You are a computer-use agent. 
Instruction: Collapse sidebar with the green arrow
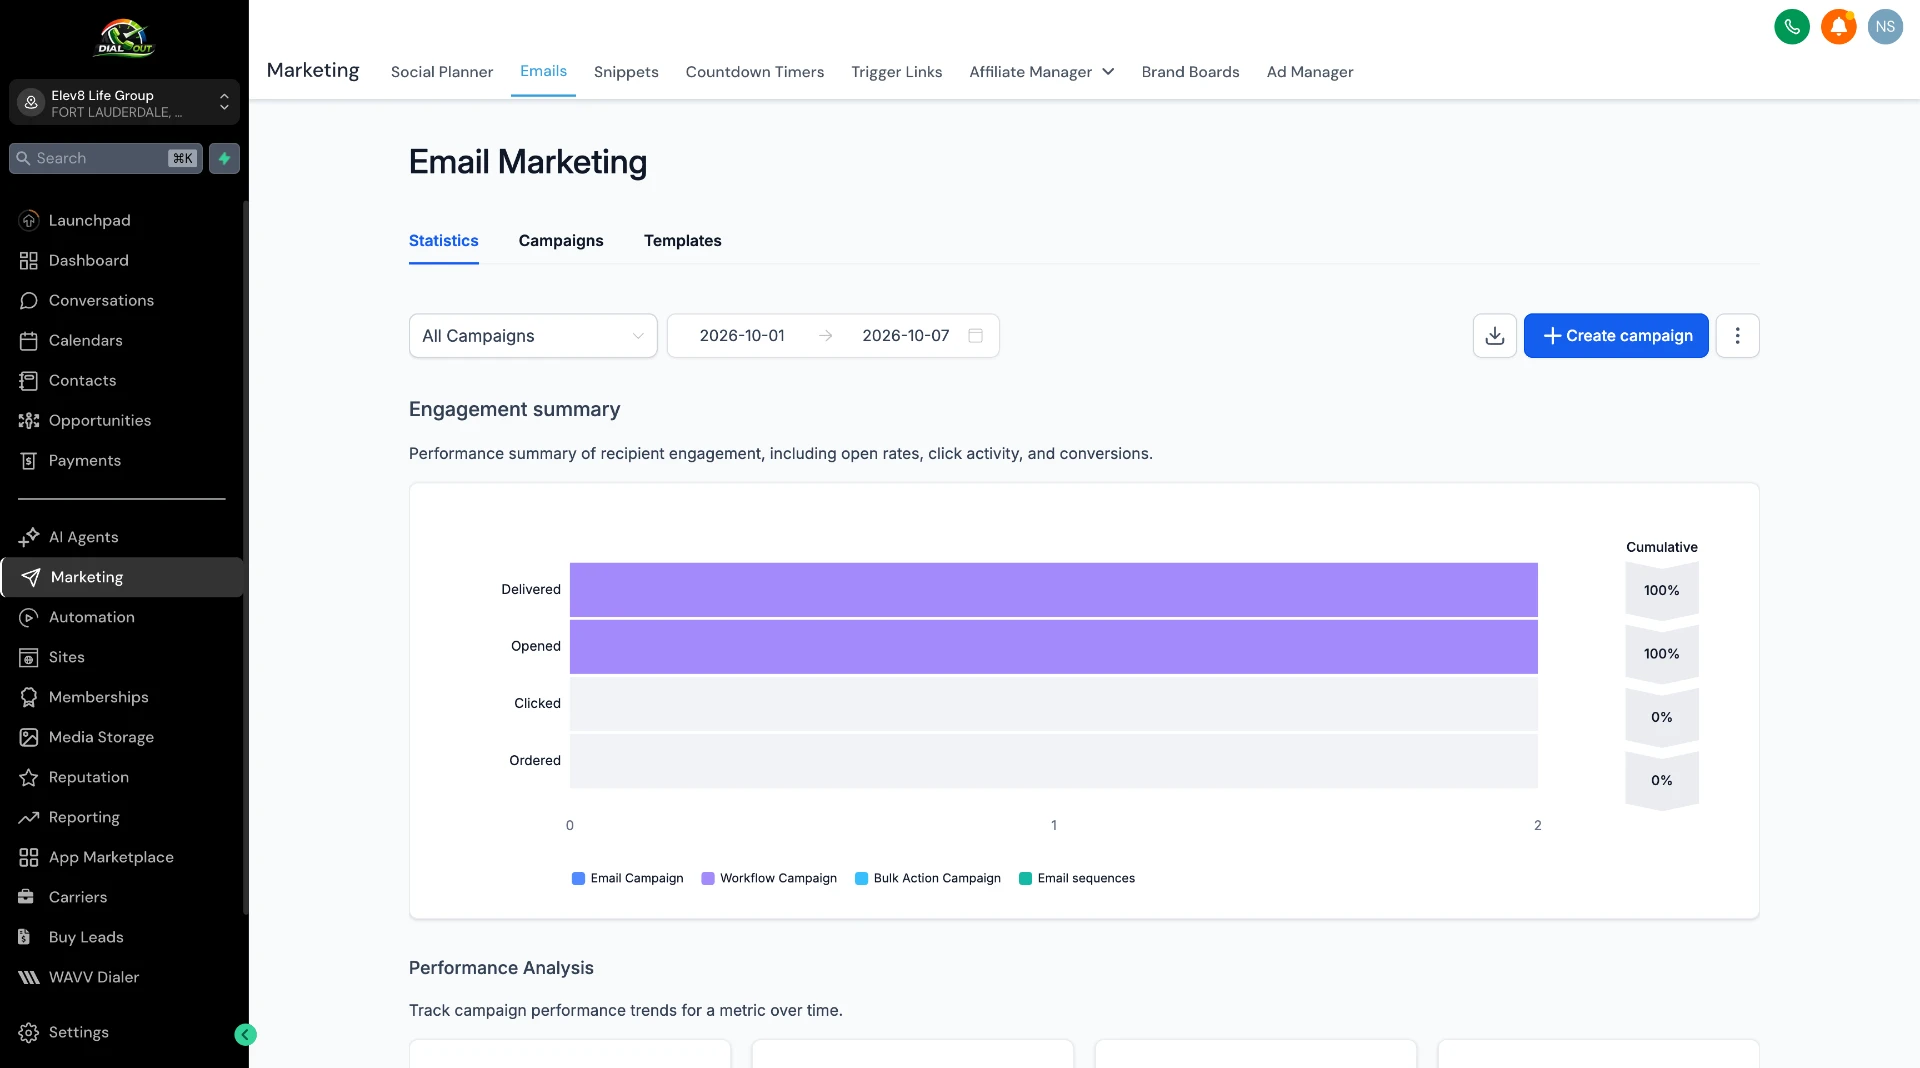coord(245,1035)
